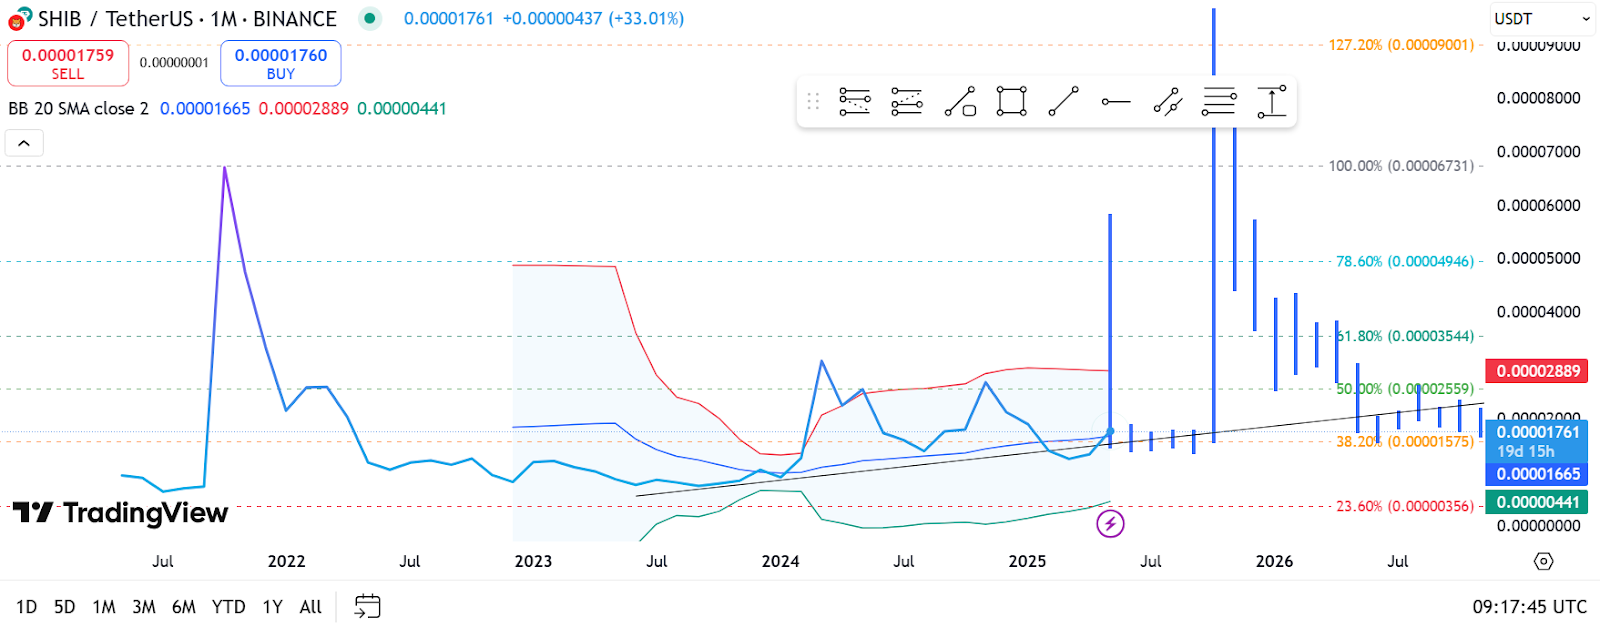Click the 0.00001761 last price in header

(x=449, y=19)
